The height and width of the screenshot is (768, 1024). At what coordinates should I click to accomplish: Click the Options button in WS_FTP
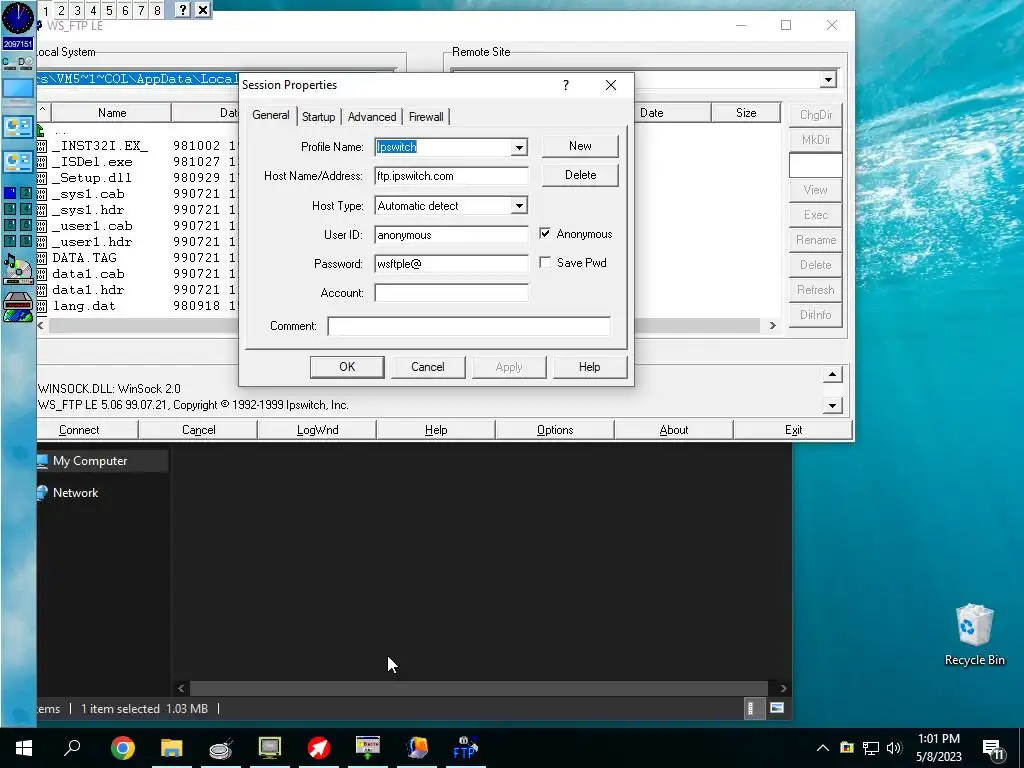click(x=555, y=430)
